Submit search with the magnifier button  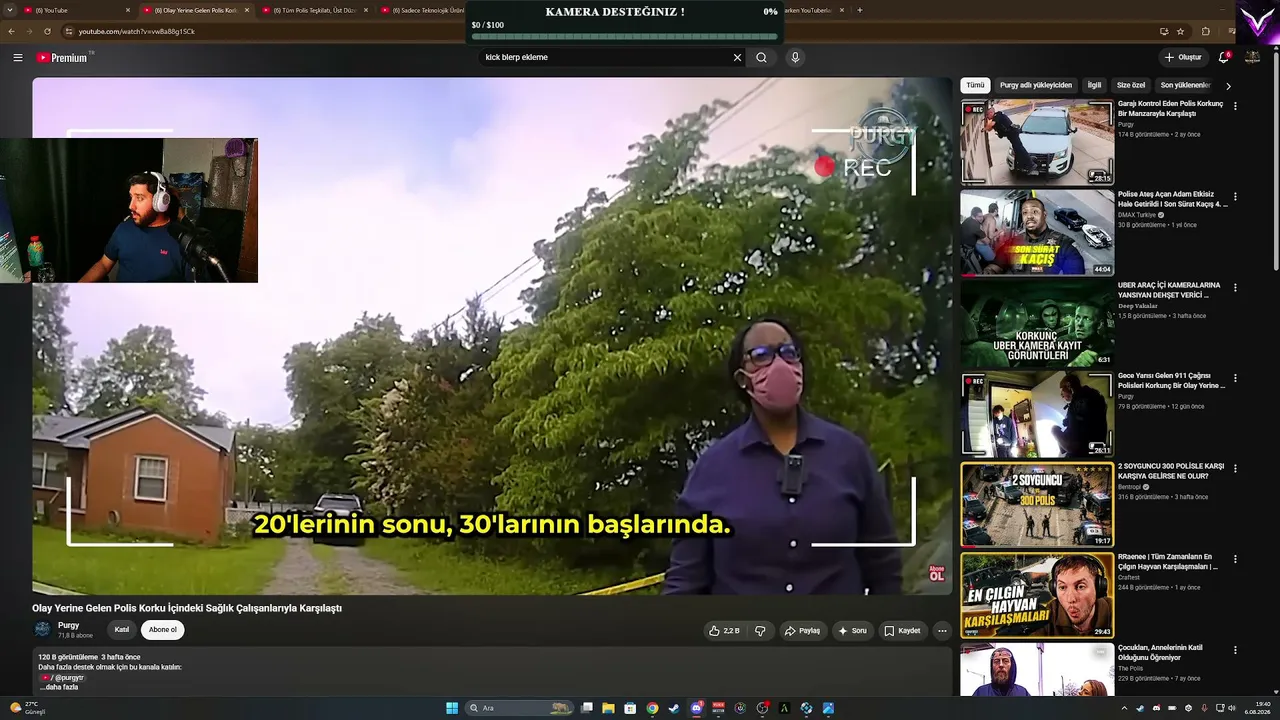tap(761, 57)
